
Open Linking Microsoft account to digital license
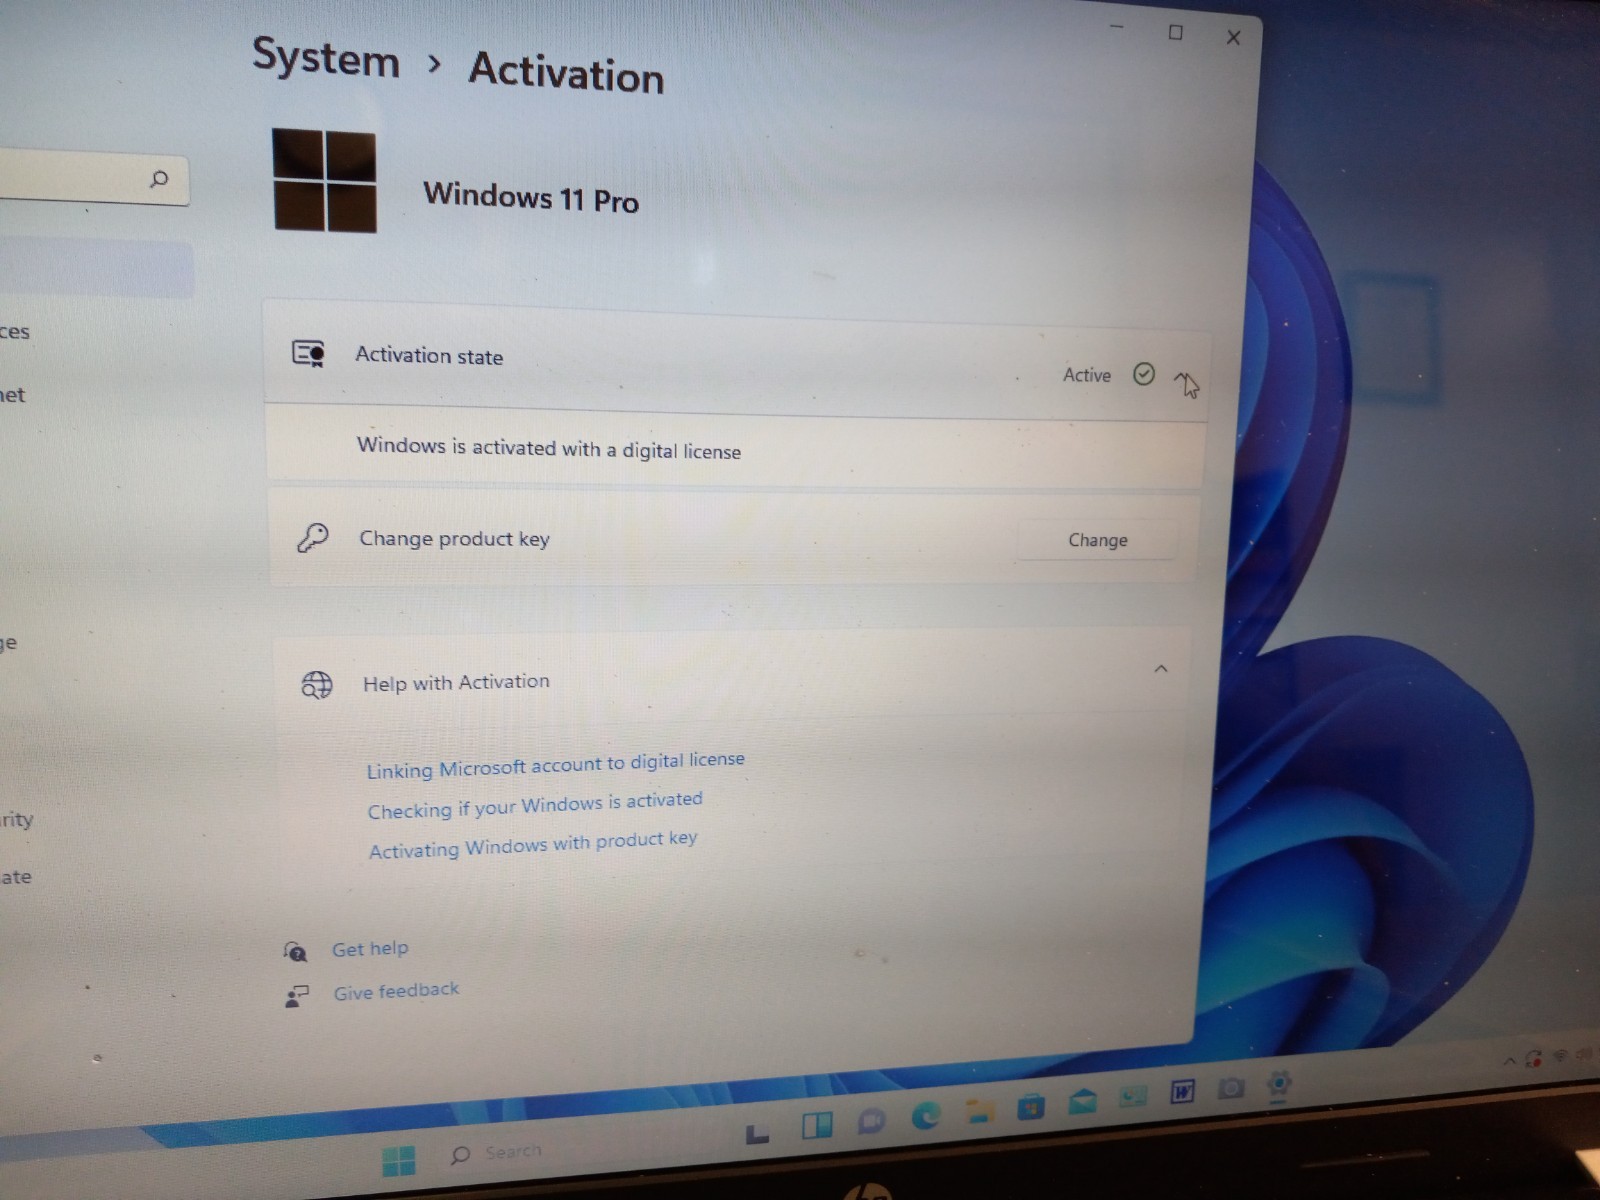click(x=555, y=765)
